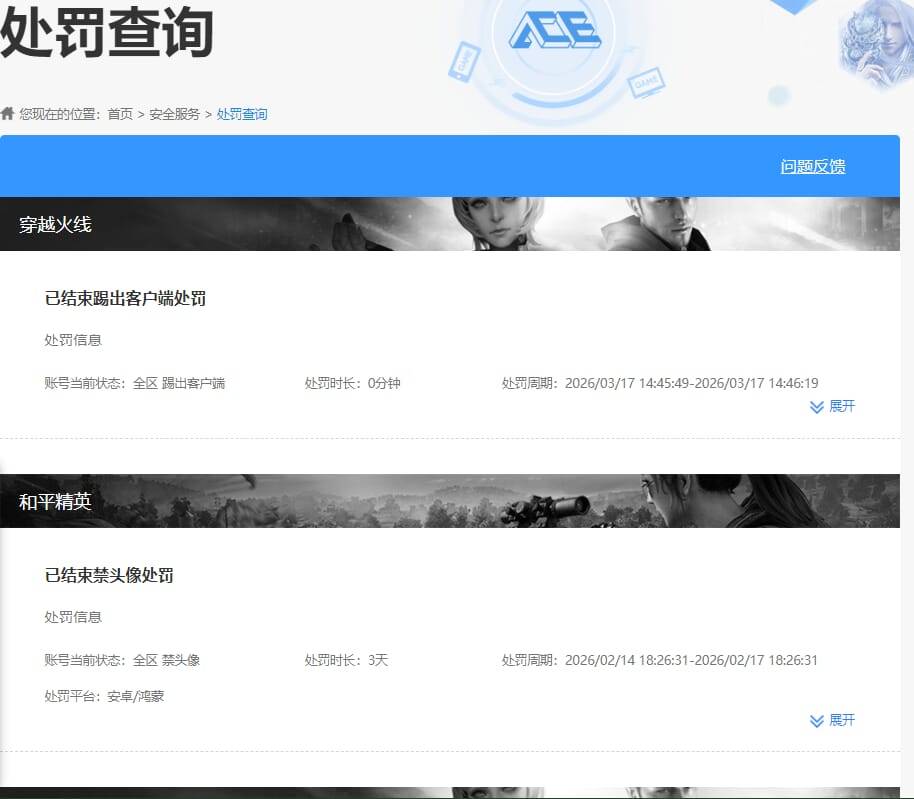Image resolution: width=914 pixels, height=799 pixels.
Task: Open the 首页 breadcrumb link
Action: (x=120, y=114)
